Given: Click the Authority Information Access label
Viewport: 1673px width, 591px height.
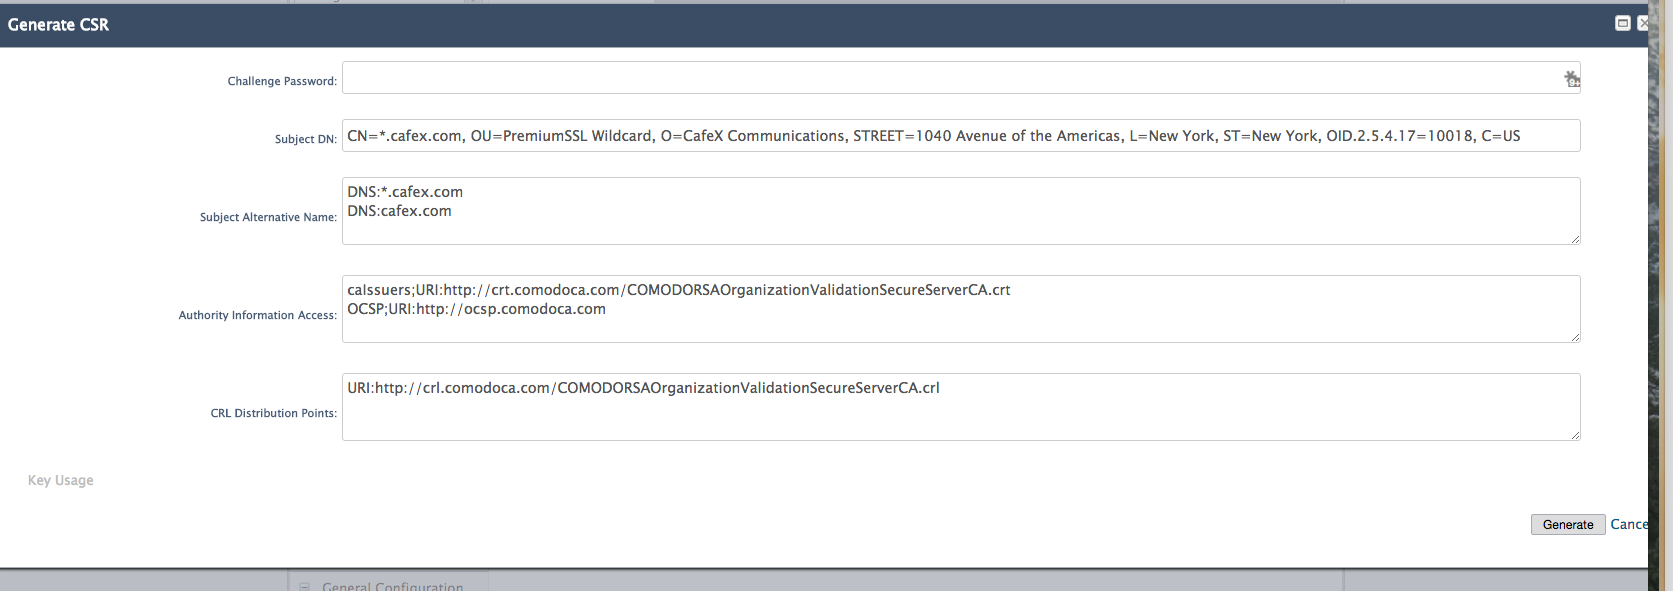Looking at the screenshot, I should (x=258, y=315).
